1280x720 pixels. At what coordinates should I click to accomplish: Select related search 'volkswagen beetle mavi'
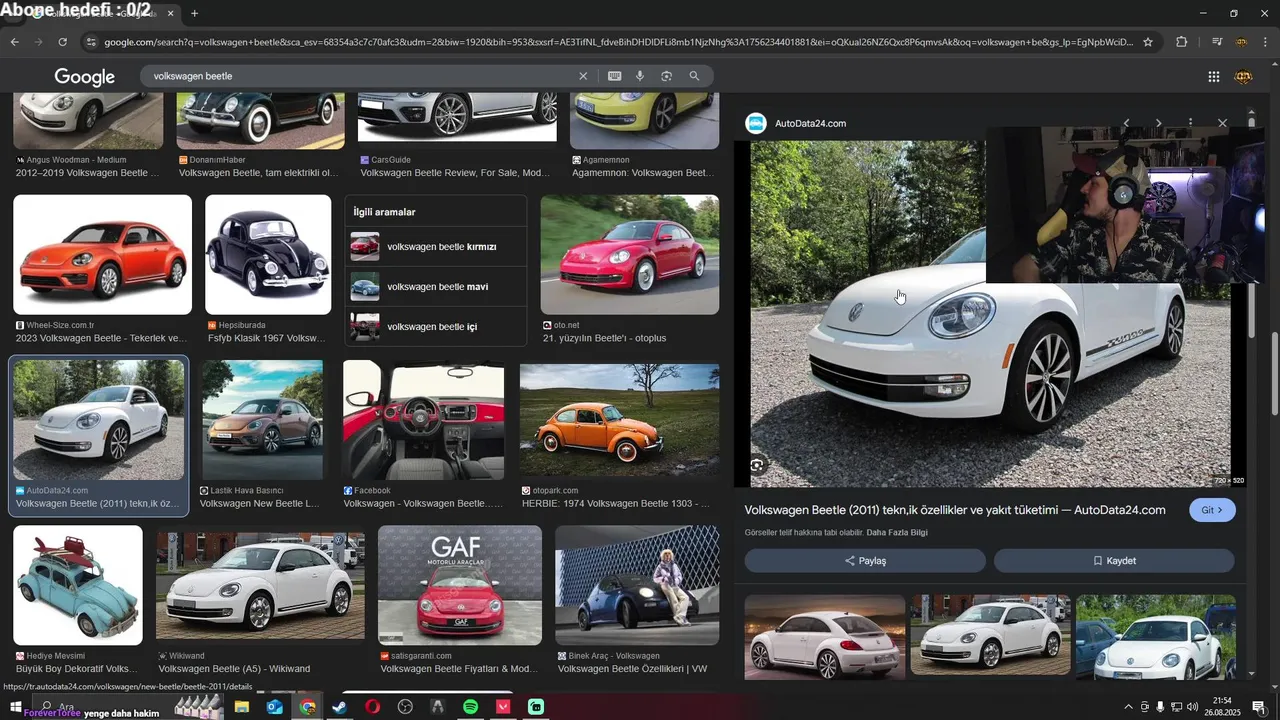(436, 286)
